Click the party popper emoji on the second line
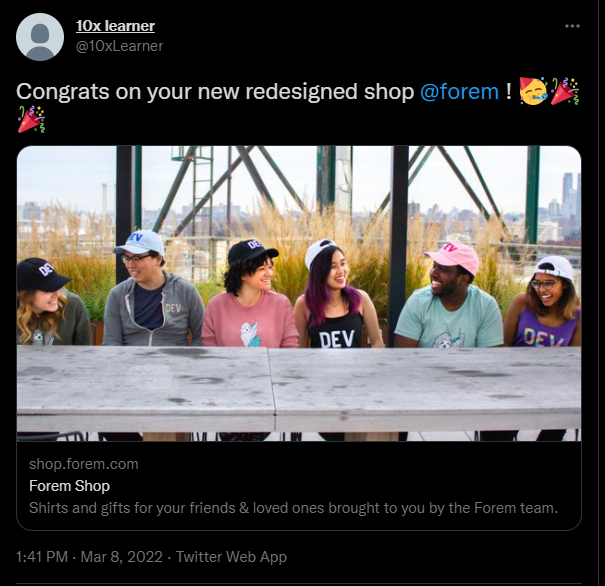This screenshot has width=605, height=586. 30,120
